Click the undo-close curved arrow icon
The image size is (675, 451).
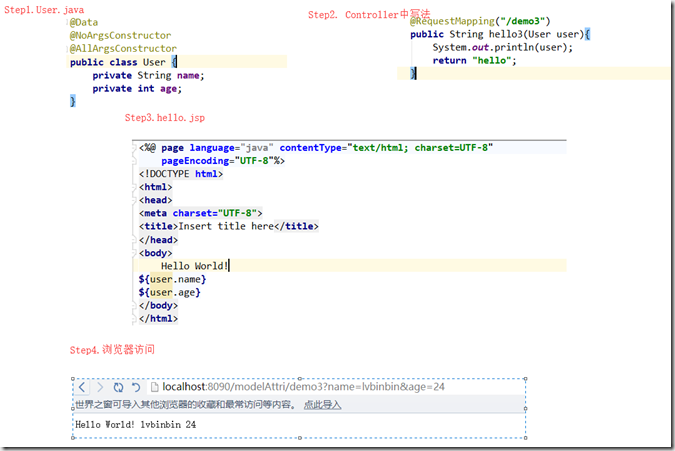[136, 387]
